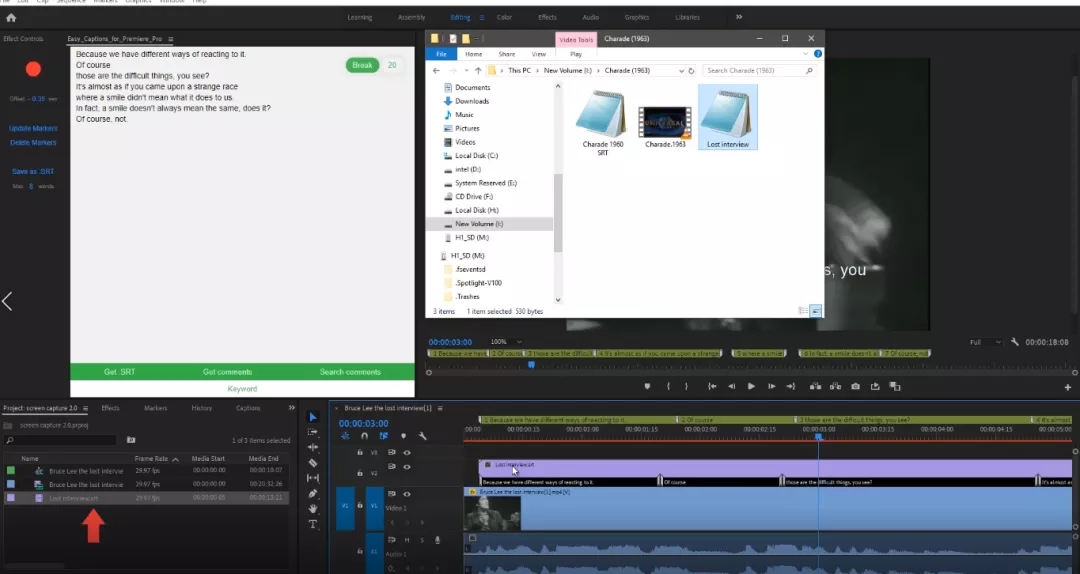Toggle V2 track output eye
This screenshot has width=1080, height=574.
(407, 467)
